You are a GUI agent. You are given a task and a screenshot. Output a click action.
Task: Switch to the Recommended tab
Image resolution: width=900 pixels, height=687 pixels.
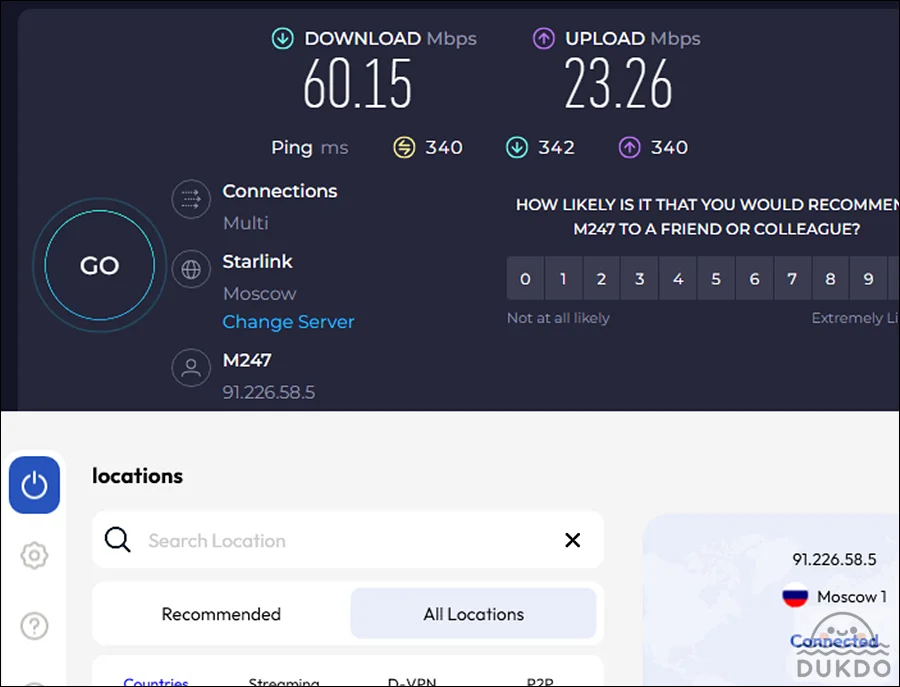[x=222, y=614]
